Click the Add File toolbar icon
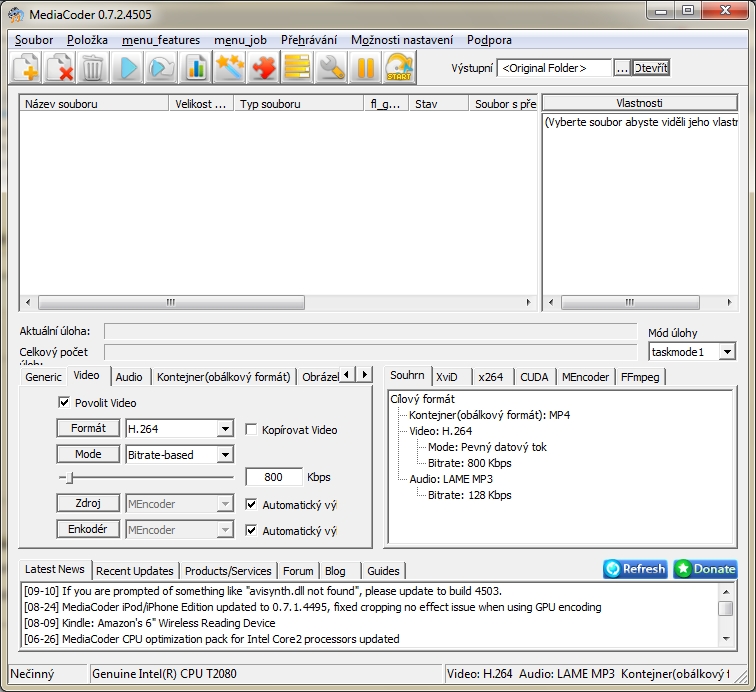Viewport: 756px width, 692px height. point(27,68)
